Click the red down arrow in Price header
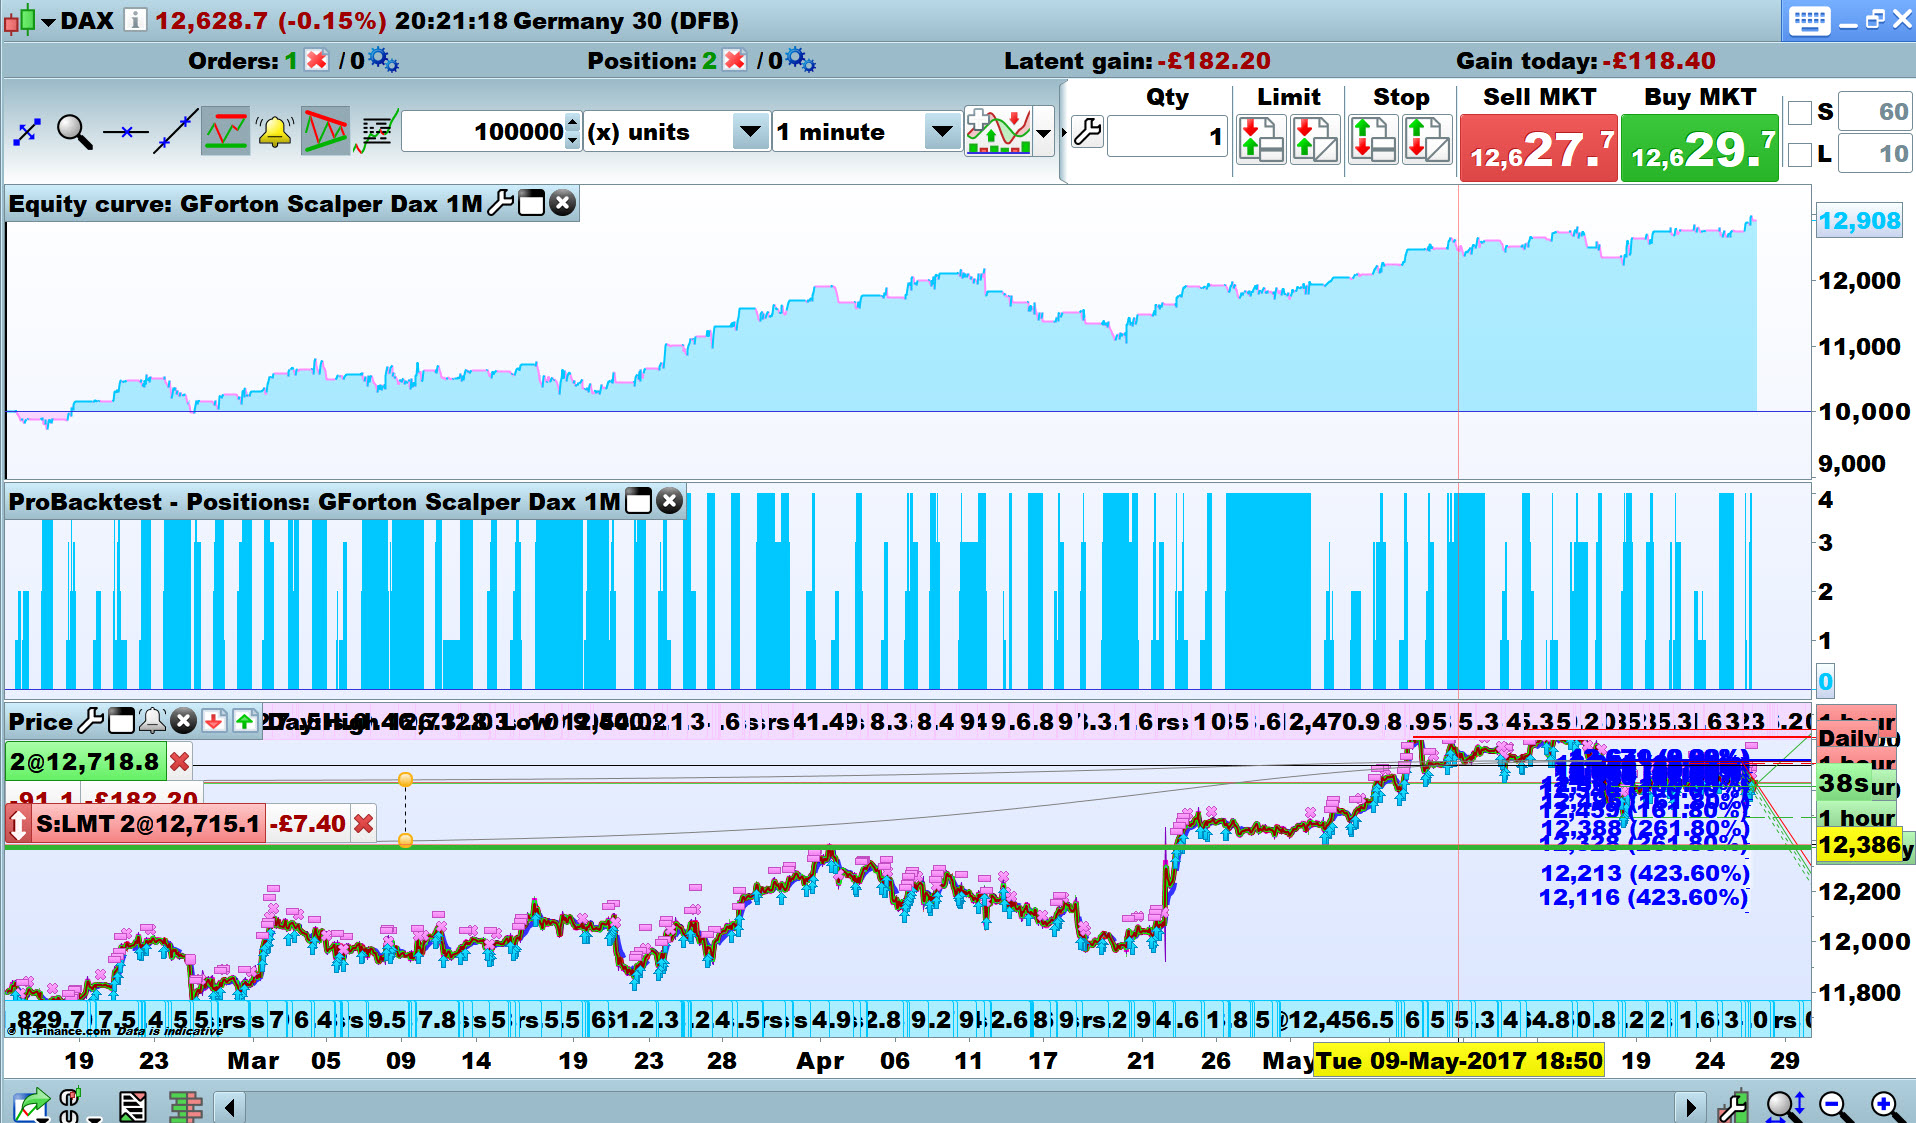The image size is (1916, 1123). tap(214, 720)
